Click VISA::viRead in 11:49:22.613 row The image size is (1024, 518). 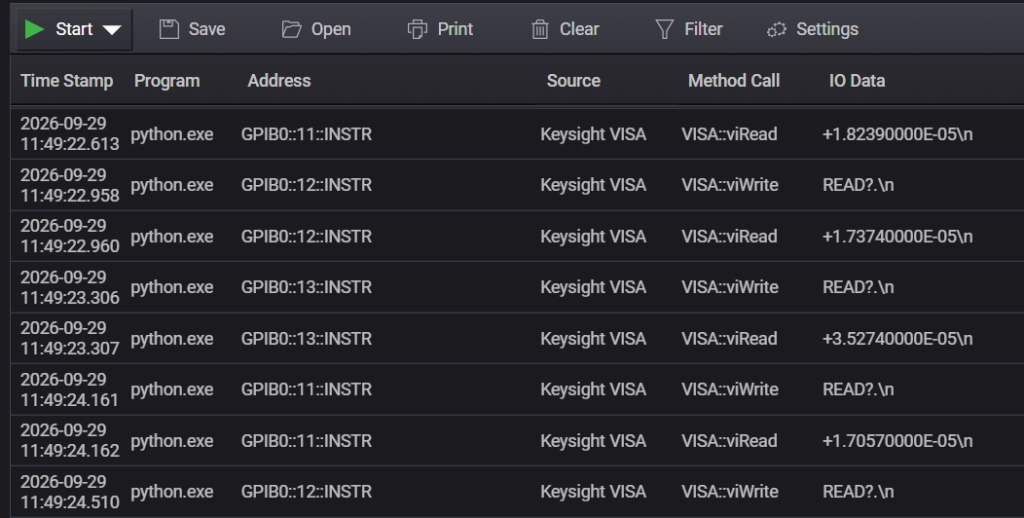pos(729,135)
